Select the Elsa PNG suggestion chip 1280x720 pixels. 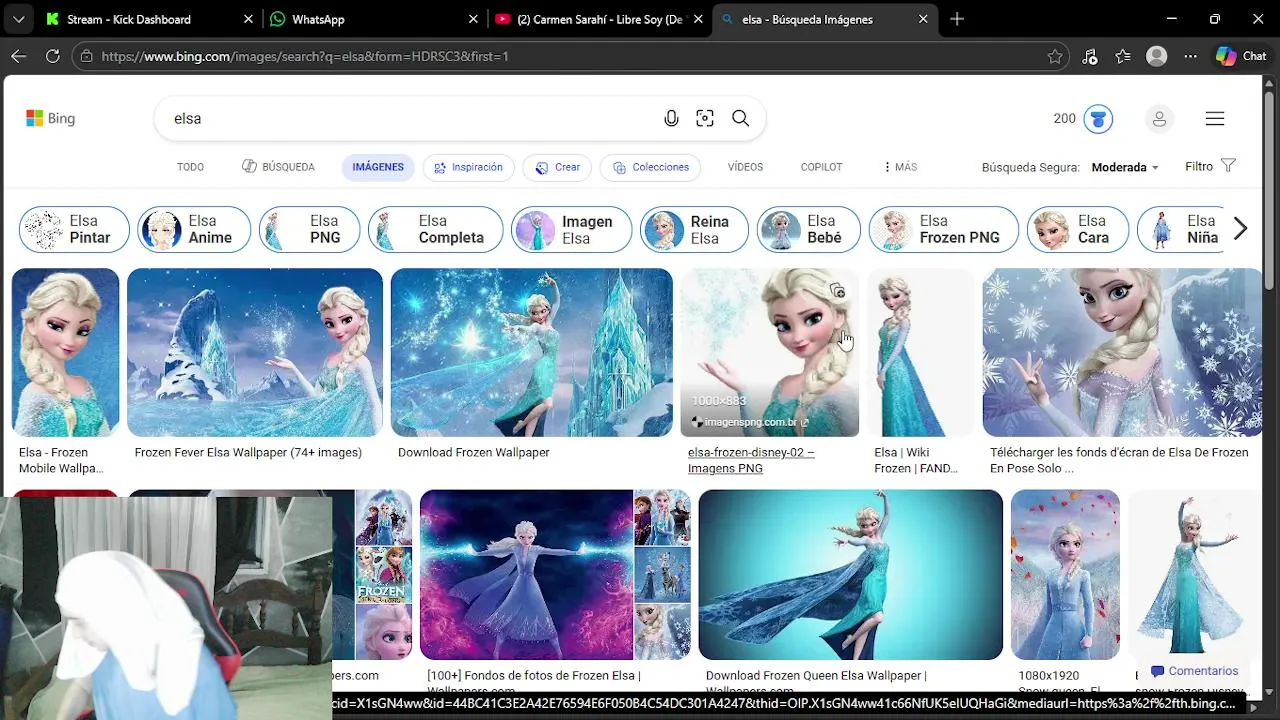tap(309, 229)
